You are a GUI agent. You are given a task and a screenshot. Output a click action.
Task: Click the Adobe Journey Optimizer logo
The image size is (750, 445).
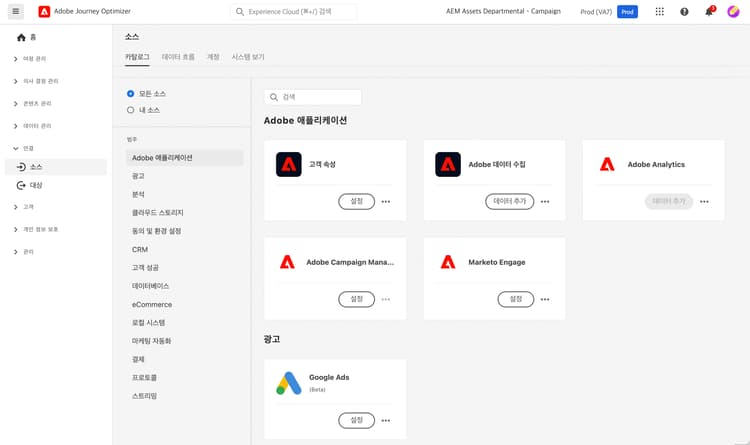(x=44, y=11)
